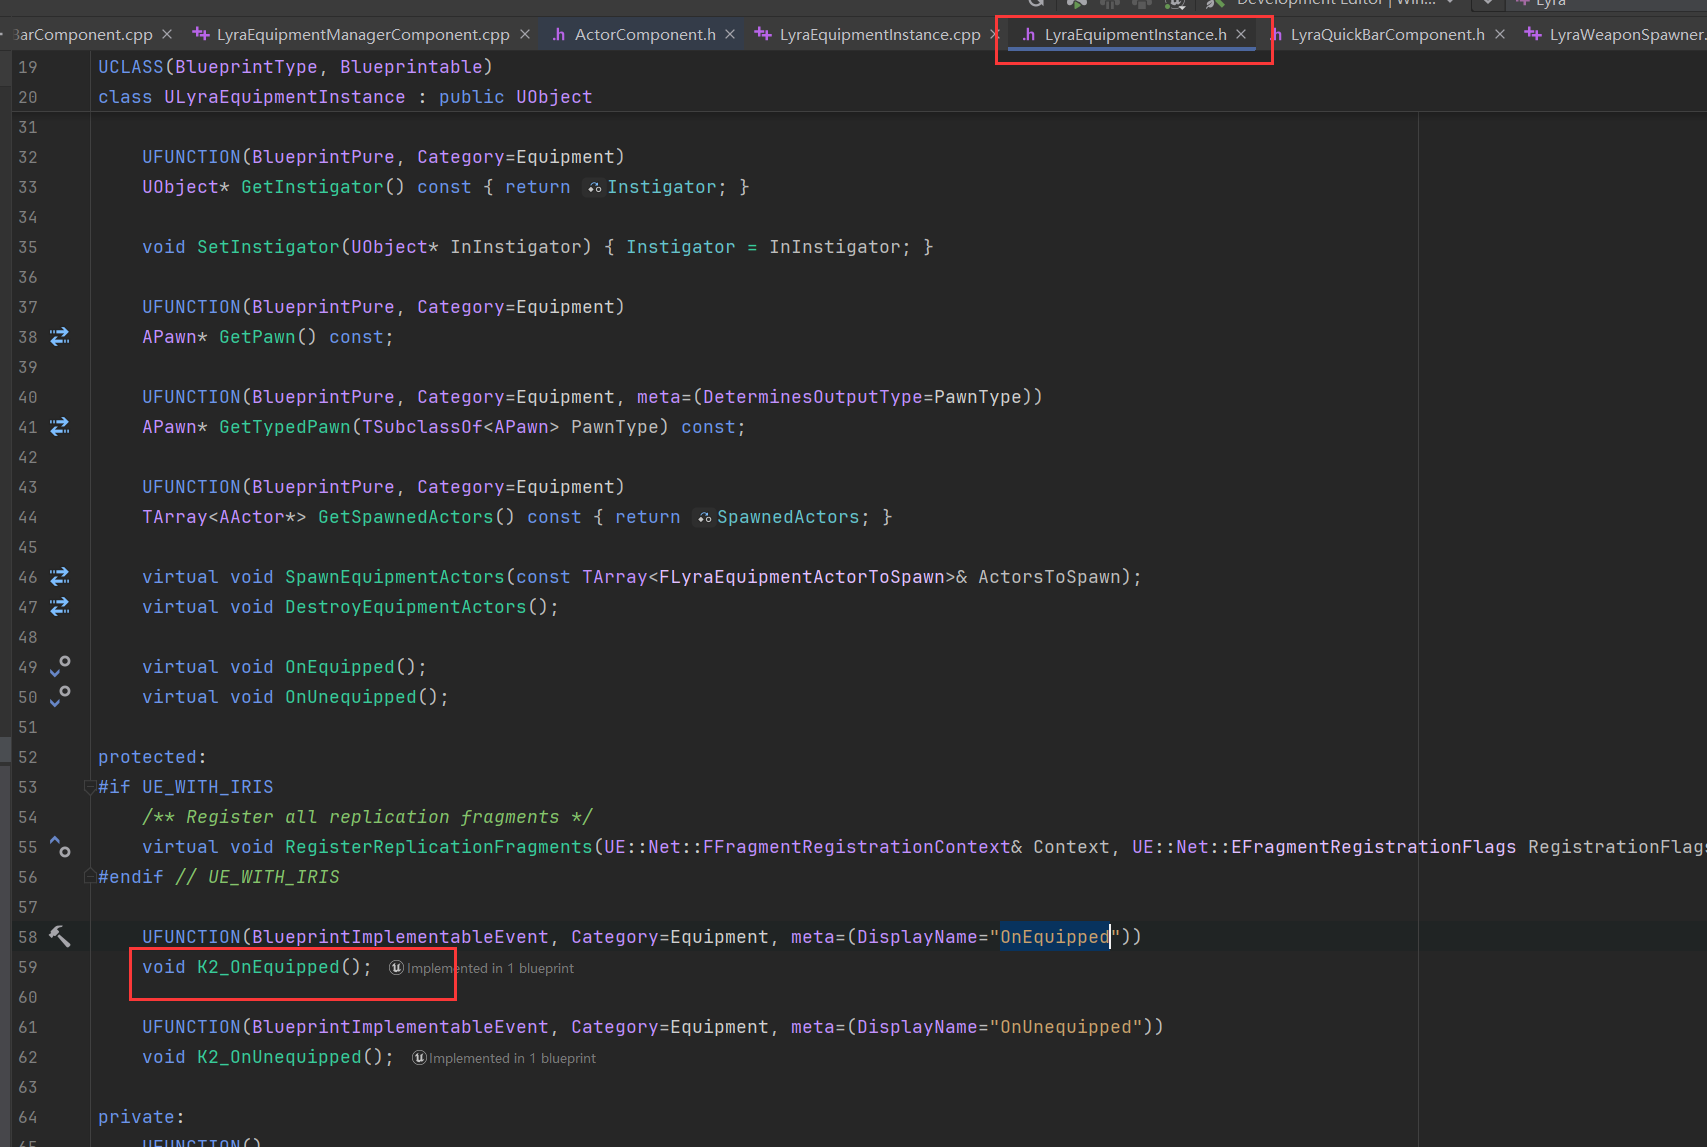
Task: Close the LyraEquipmentInstance.h tab
Action: click(1241, 35)
